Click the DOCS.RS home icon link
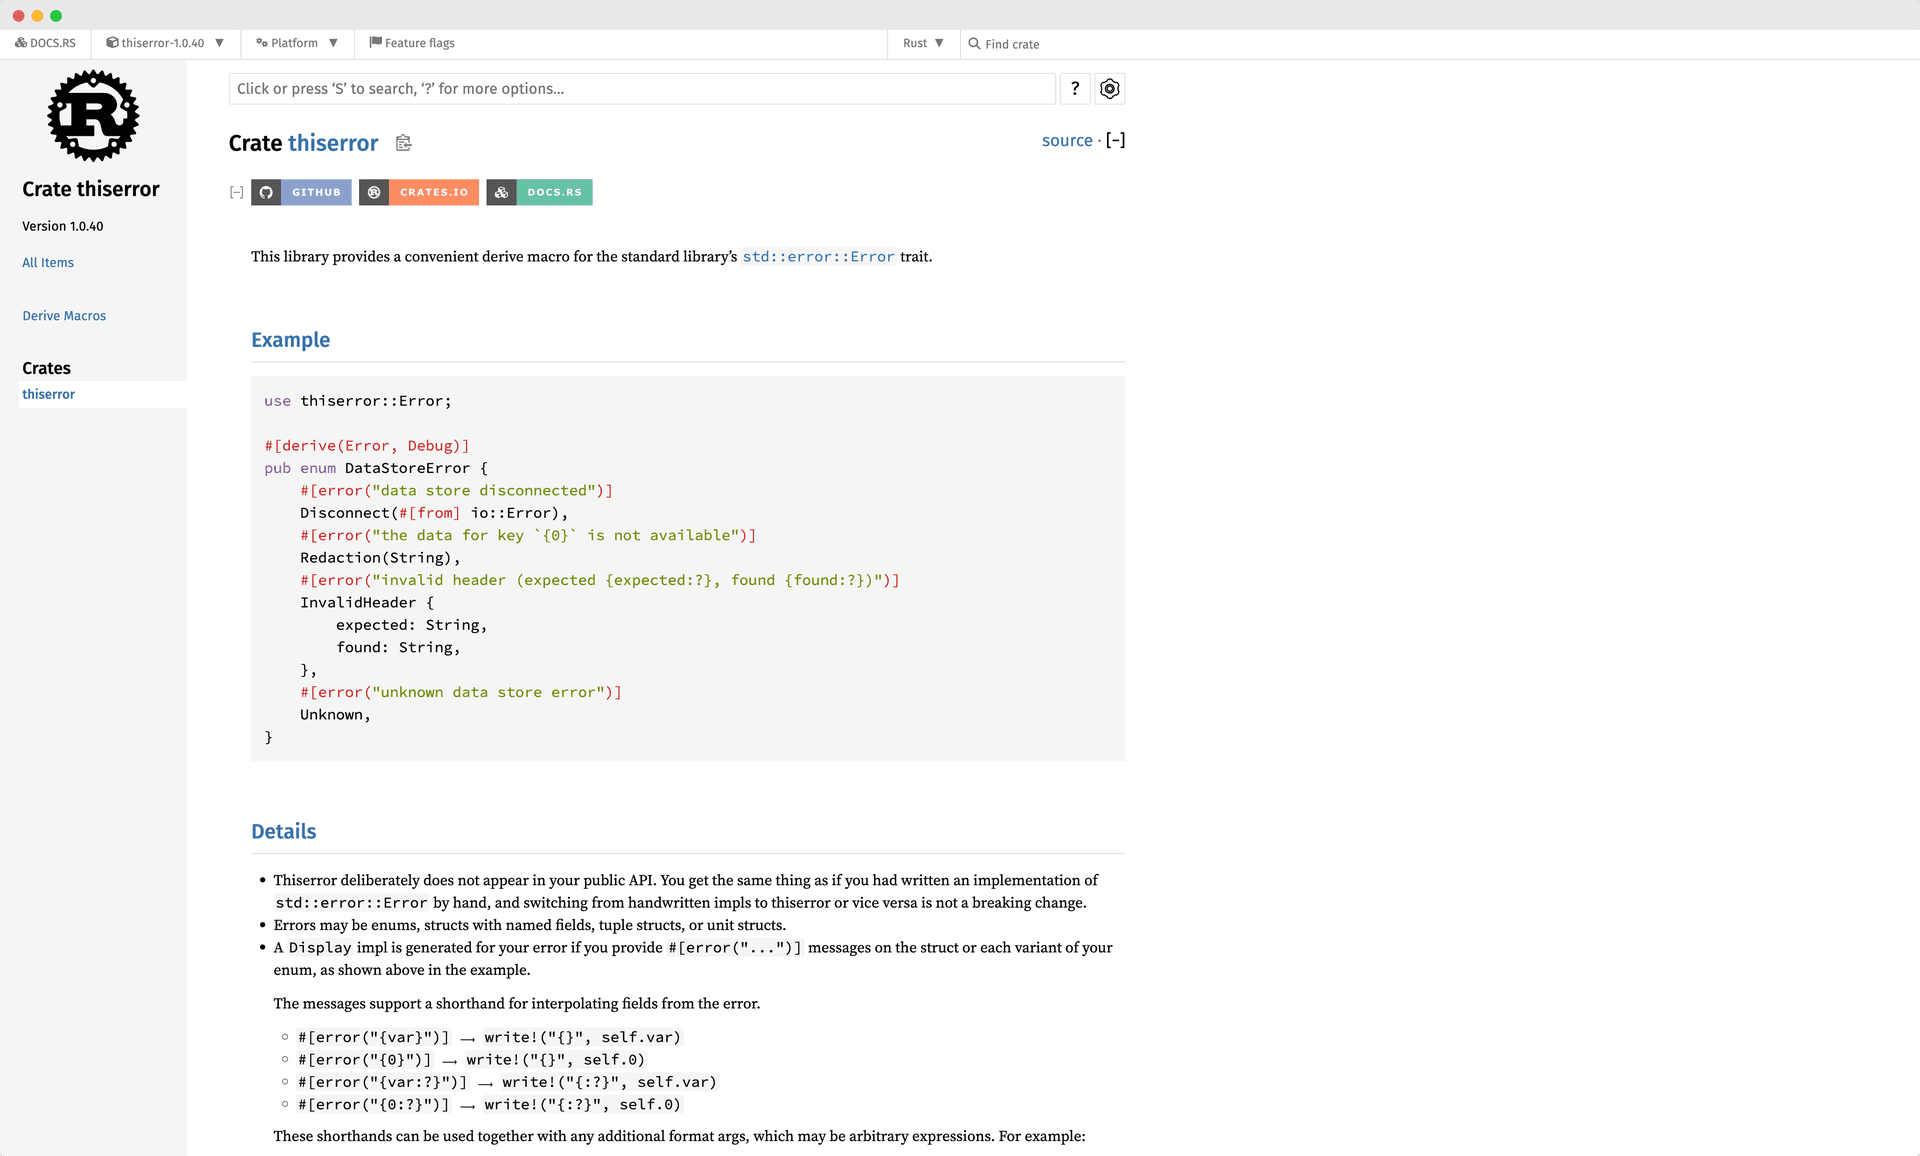This screenshot has height=1156, width=1920. [x=46, y=43]
